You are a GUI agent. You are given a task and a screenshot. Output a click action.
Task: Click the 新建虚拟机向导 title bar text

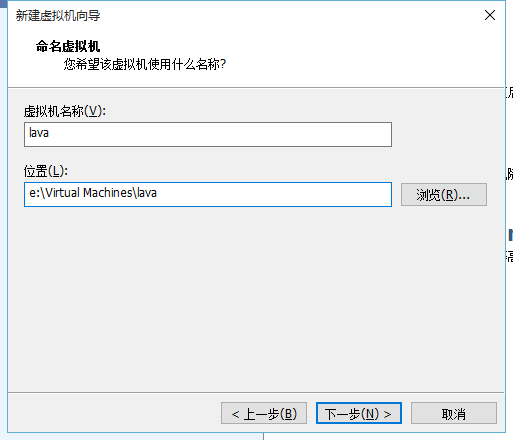click(x=58, y=16)
